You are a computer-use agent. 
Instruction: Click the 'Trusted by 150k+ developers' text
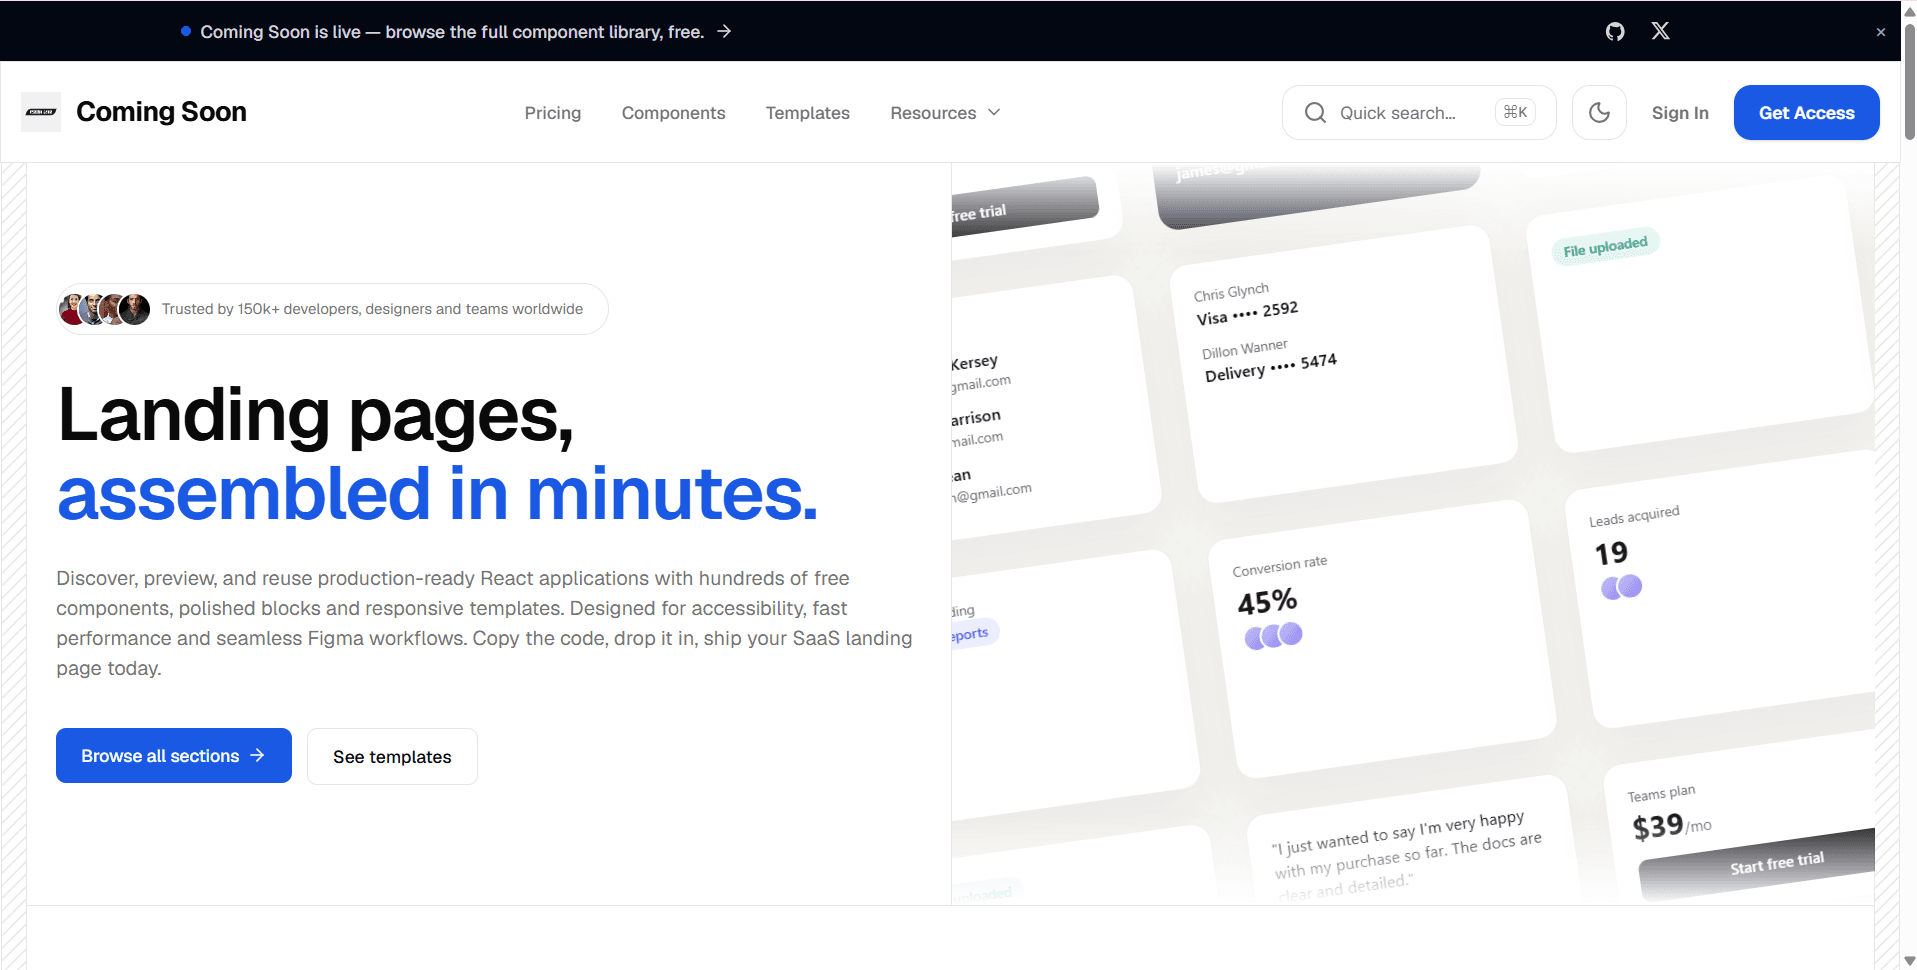[372, 309]
